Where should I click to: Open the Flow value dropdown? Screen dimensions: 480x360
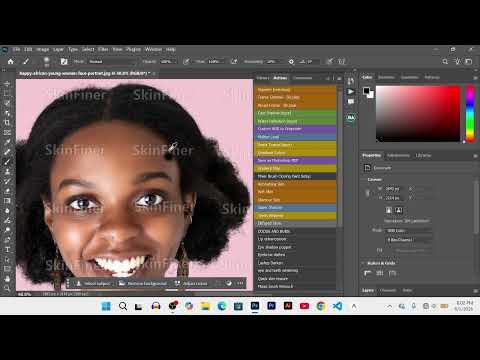pos(215,61)
